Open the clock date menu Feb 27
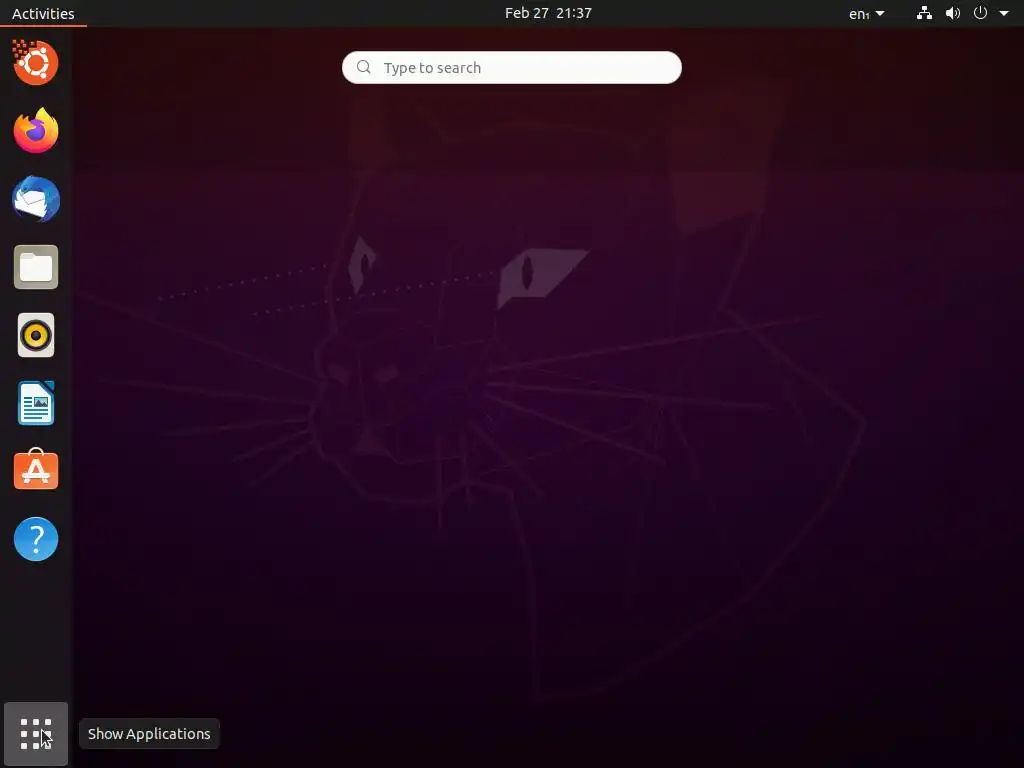The image size is (1024, 768). click(x=549, y=13)
